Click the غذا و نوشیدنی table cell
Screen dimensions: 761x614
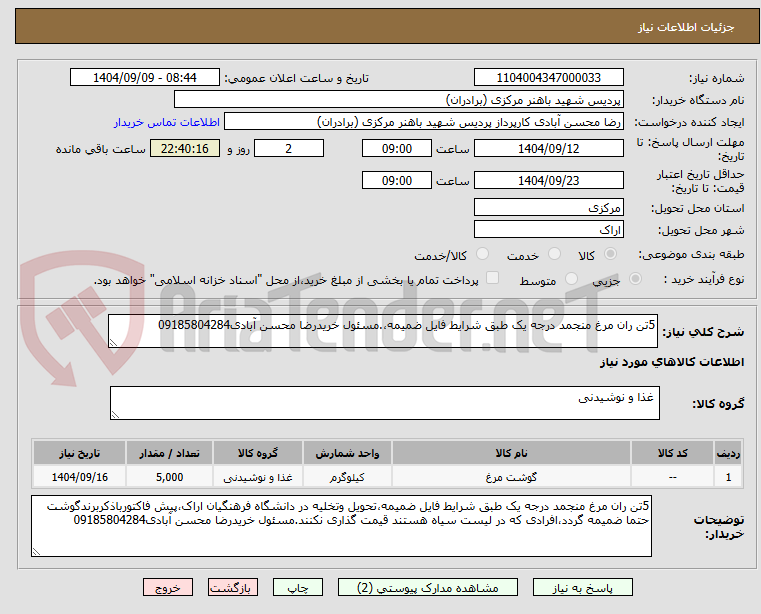pos(258,477)
